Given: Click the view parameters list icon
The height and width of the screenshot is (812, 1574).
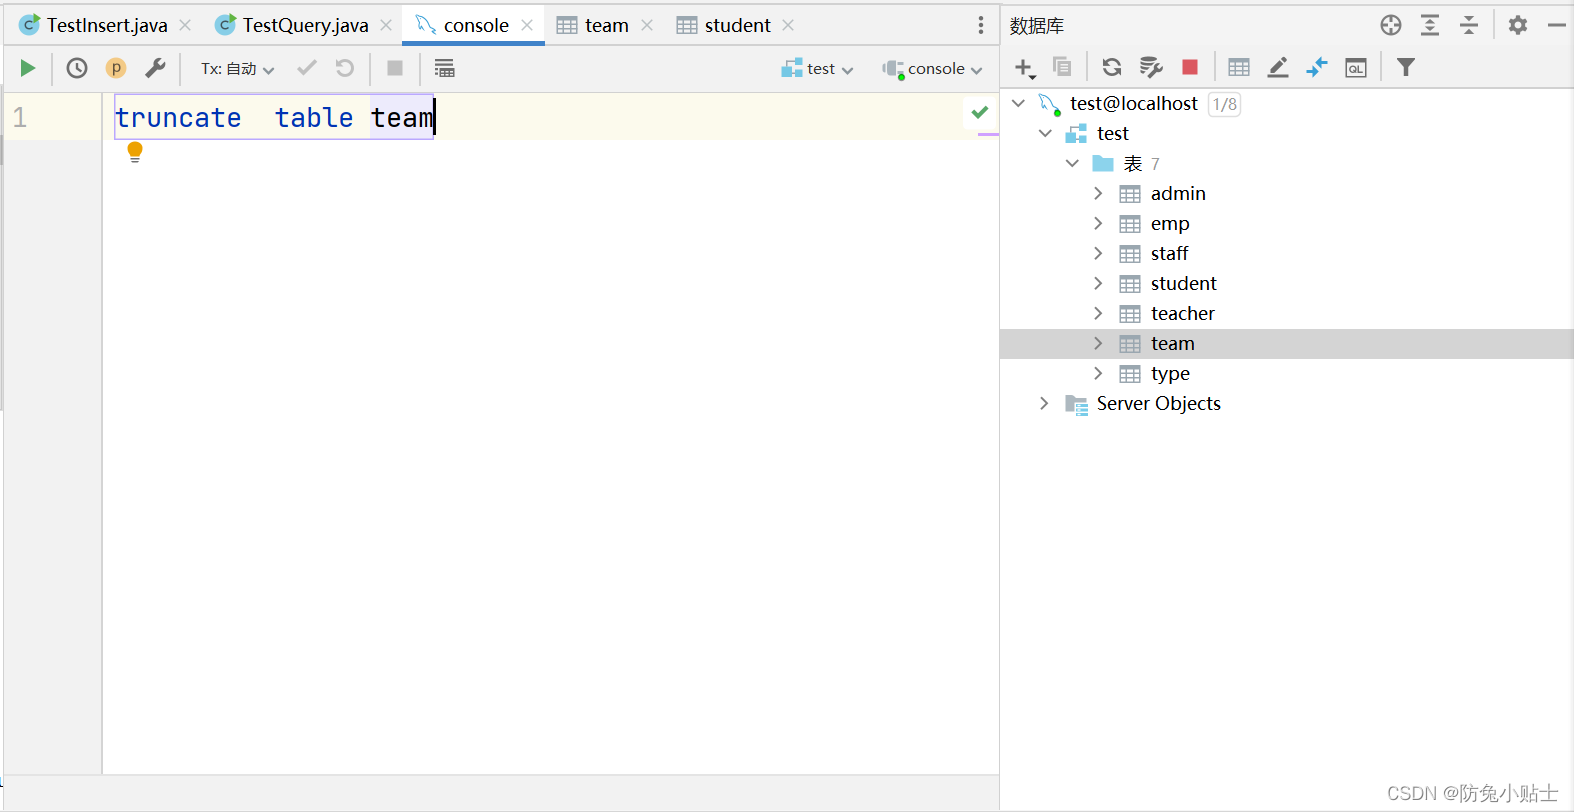Looking at the screenshot, I should (x=445, y=68).
